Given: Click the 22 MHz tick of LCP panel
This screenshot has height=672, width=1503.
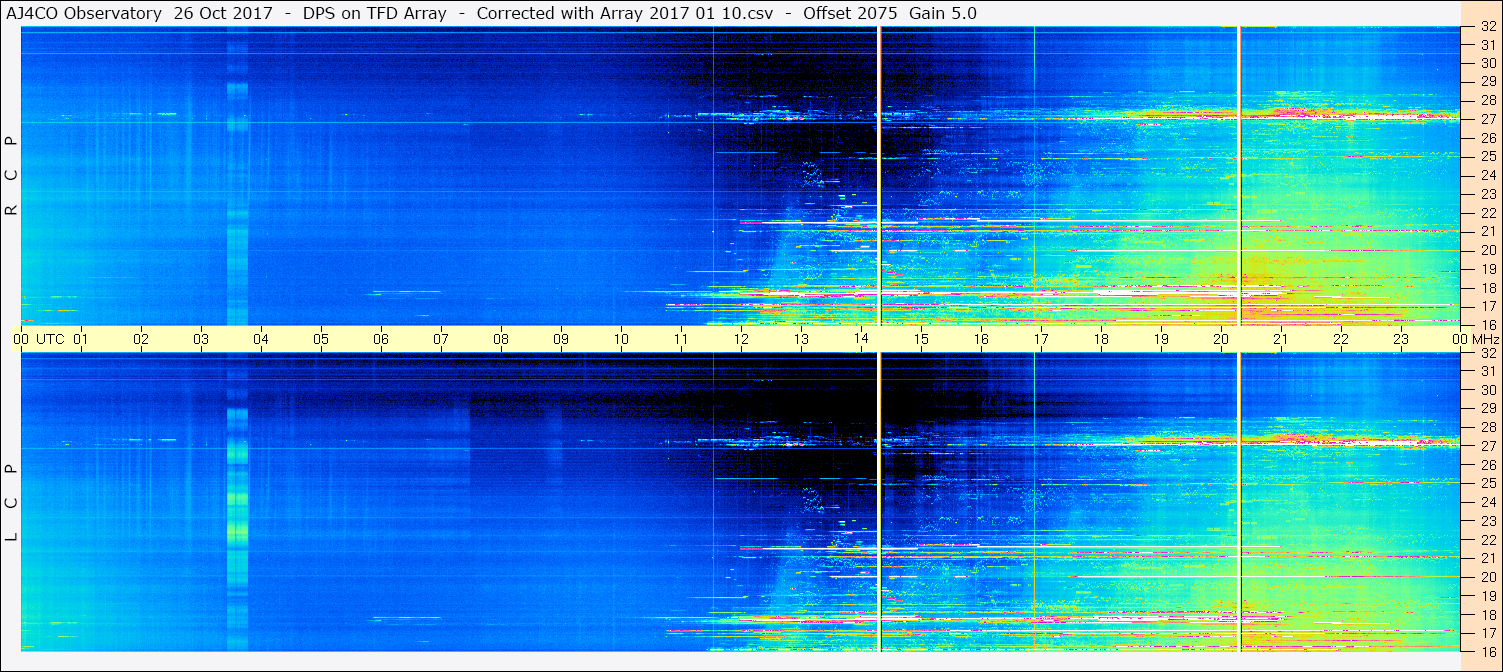Looking at the screenshot, I should pyautogui.click(x=1487, y=539).
